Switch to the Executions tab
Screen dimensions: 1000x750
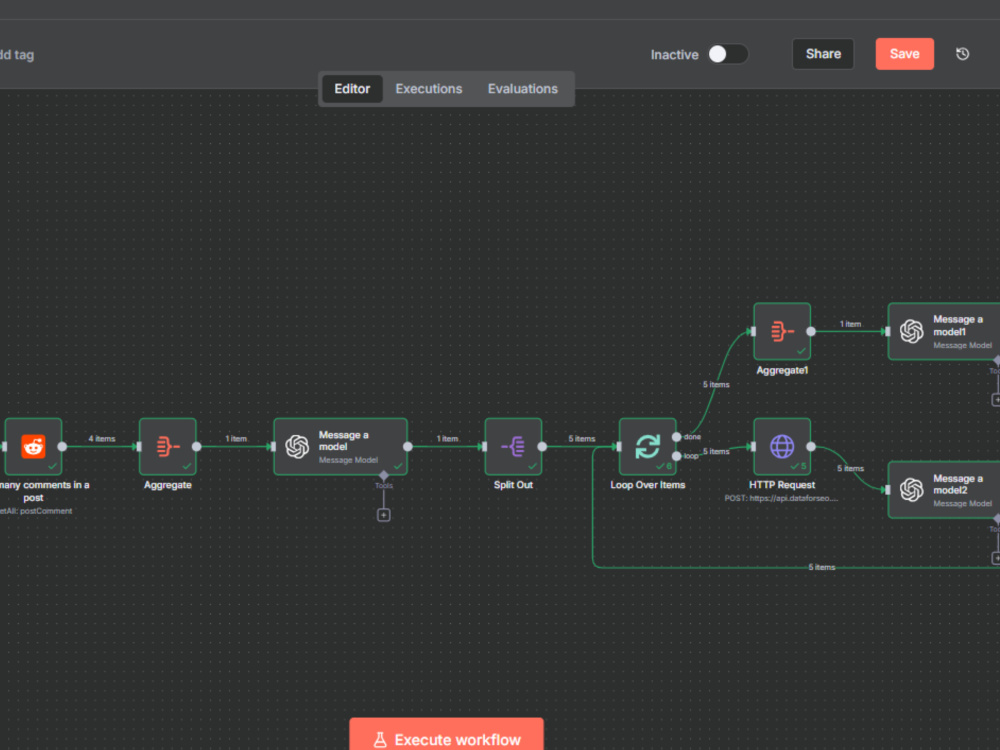pos(429,89)
